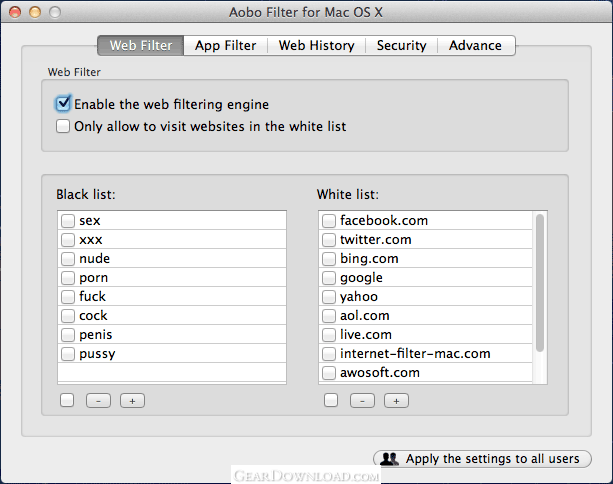Image resolution: width=613 pixels, height=484 pixels.
Task: Go to the Security tab
Action: point(401,45)
